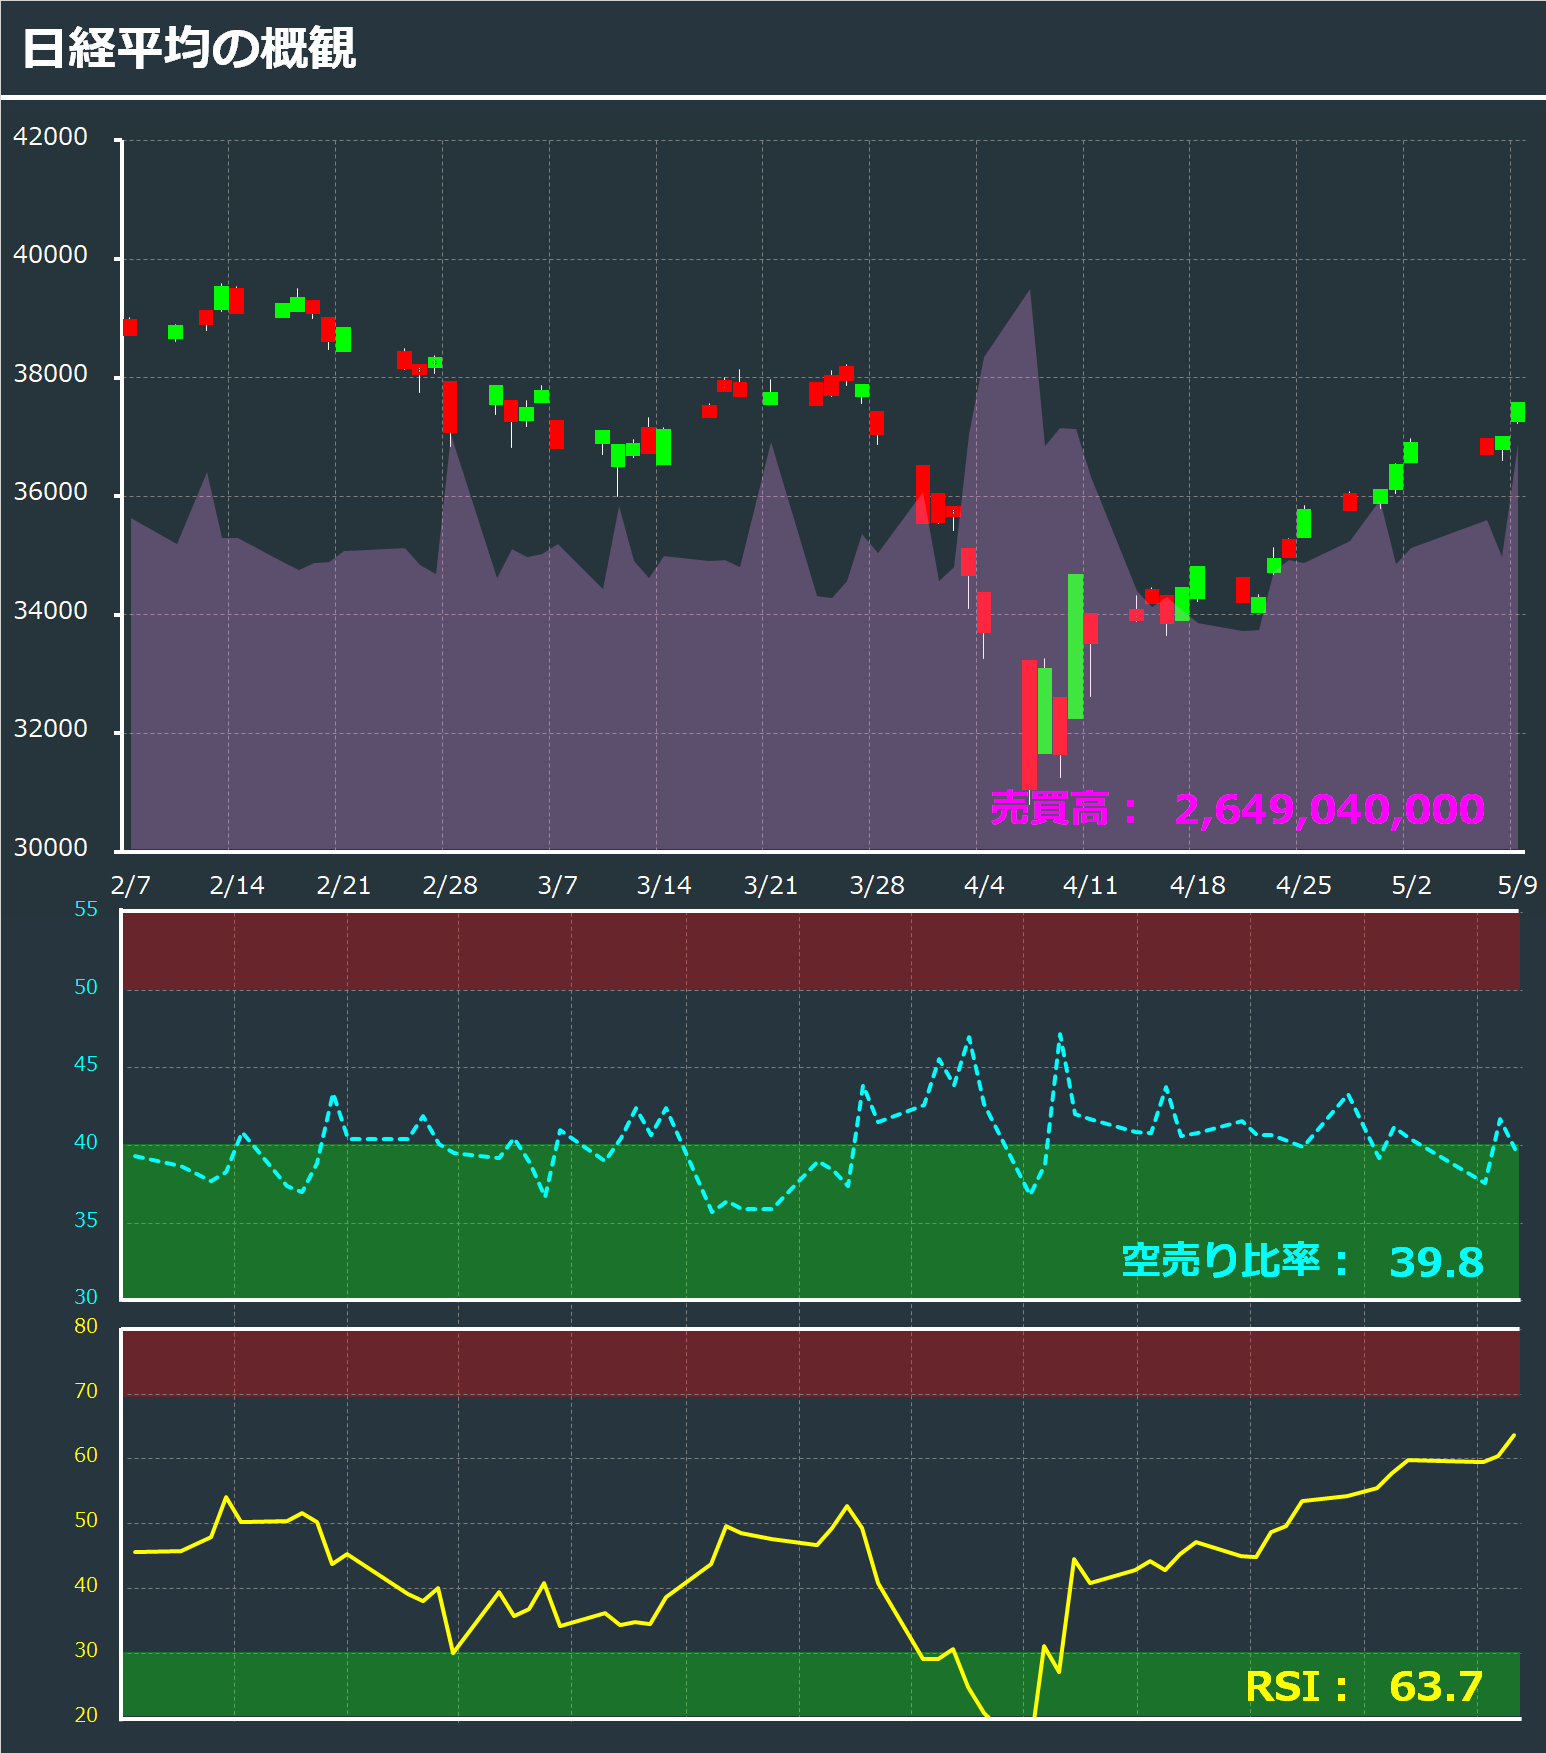
Task: Click the 2/14 date label
Action: [x=237, y=885]
